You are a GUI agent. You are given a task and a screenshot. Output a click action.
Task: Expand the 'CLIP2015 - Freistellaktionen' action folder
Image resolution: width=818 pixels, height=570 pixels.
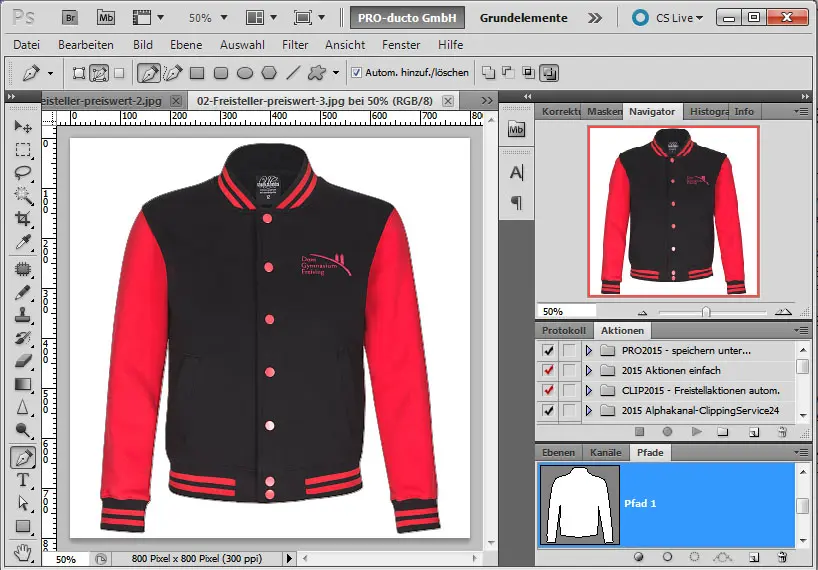coord(589,390)
